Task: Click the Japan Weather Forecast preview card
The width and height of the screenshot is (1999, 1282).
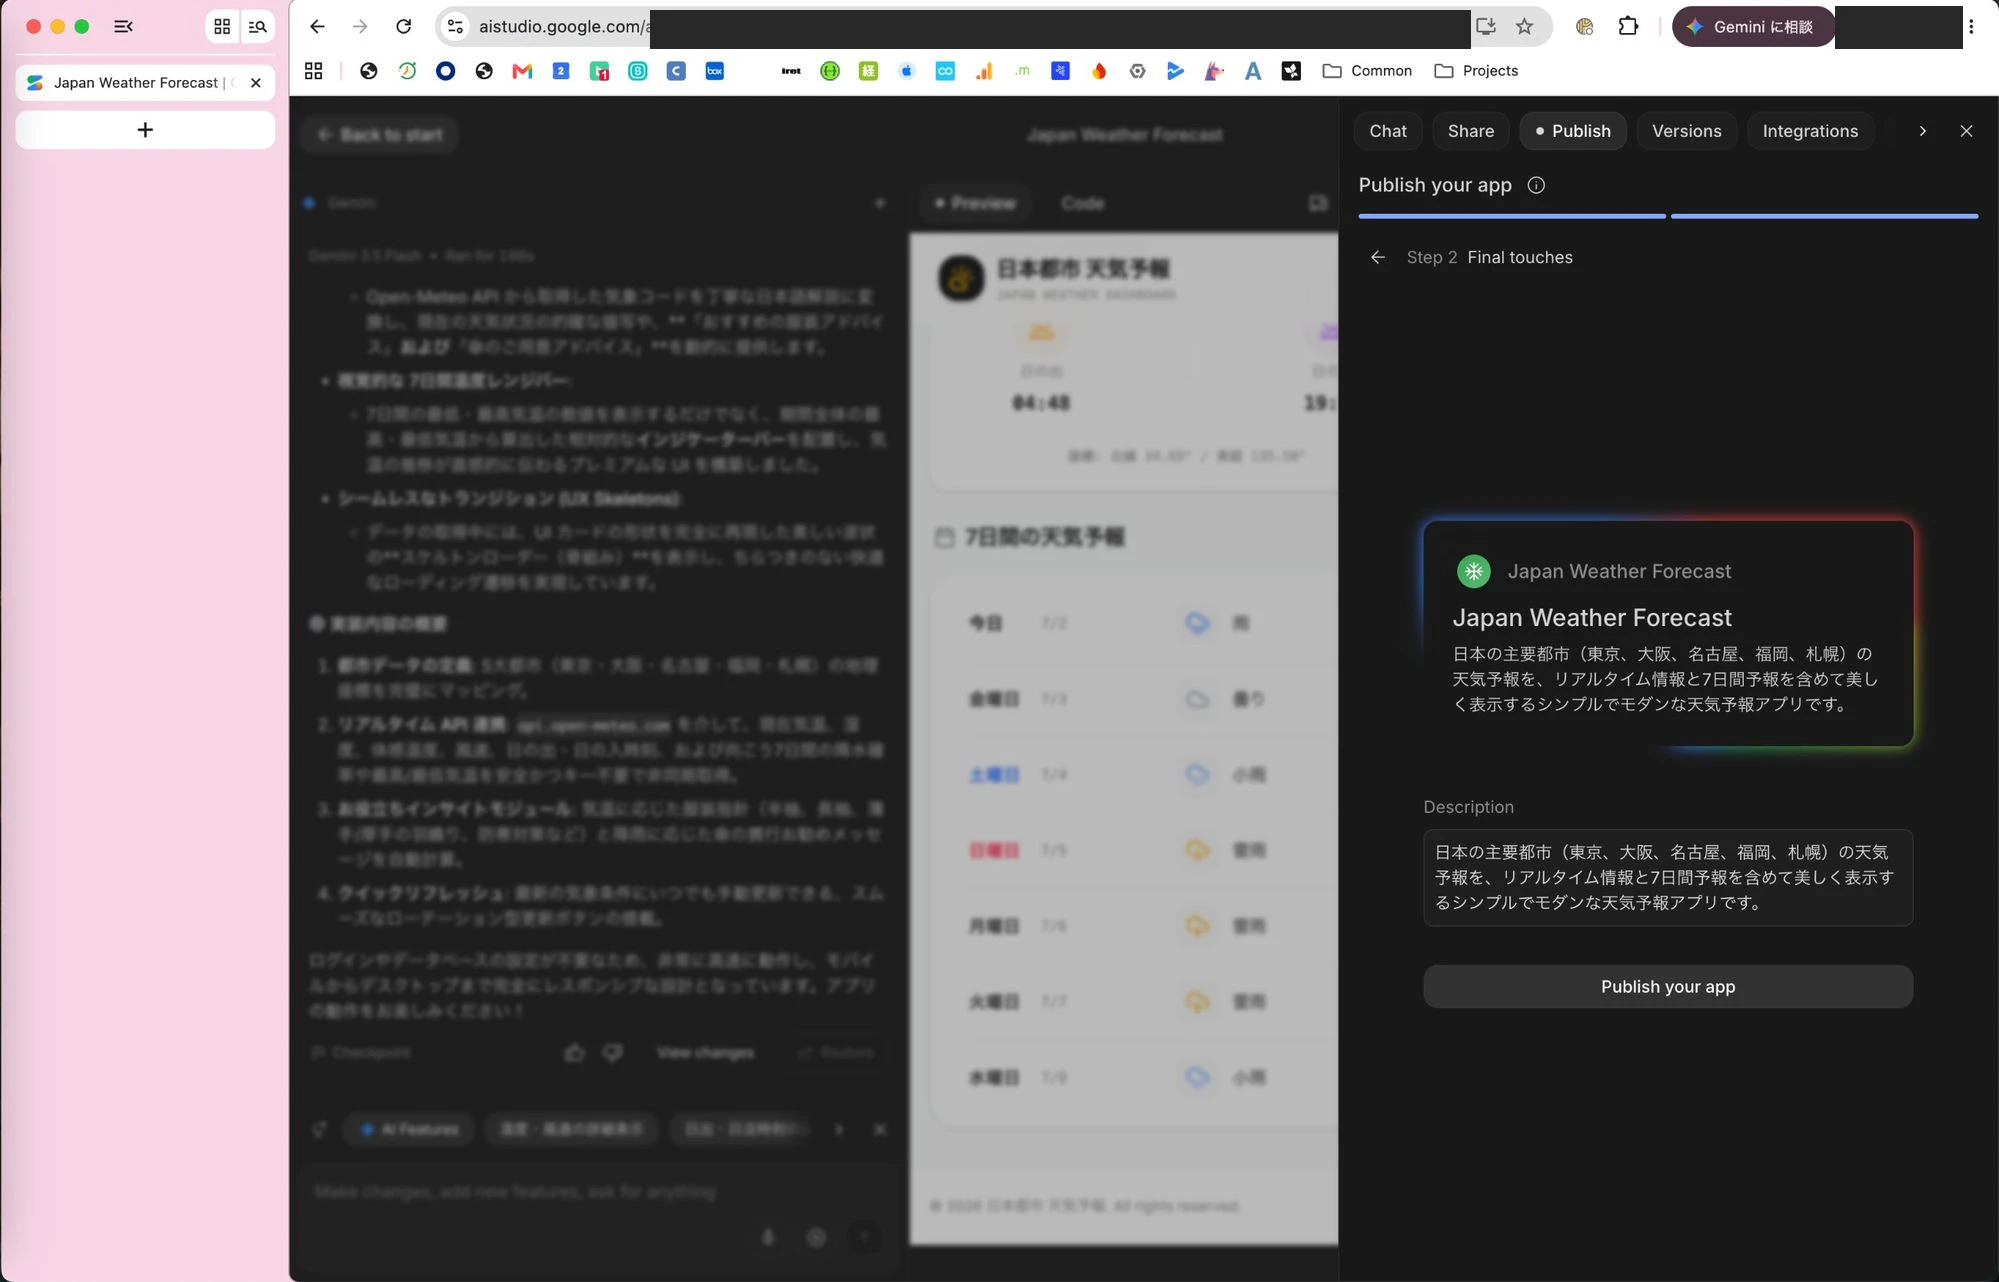Action: [1667, 633]
